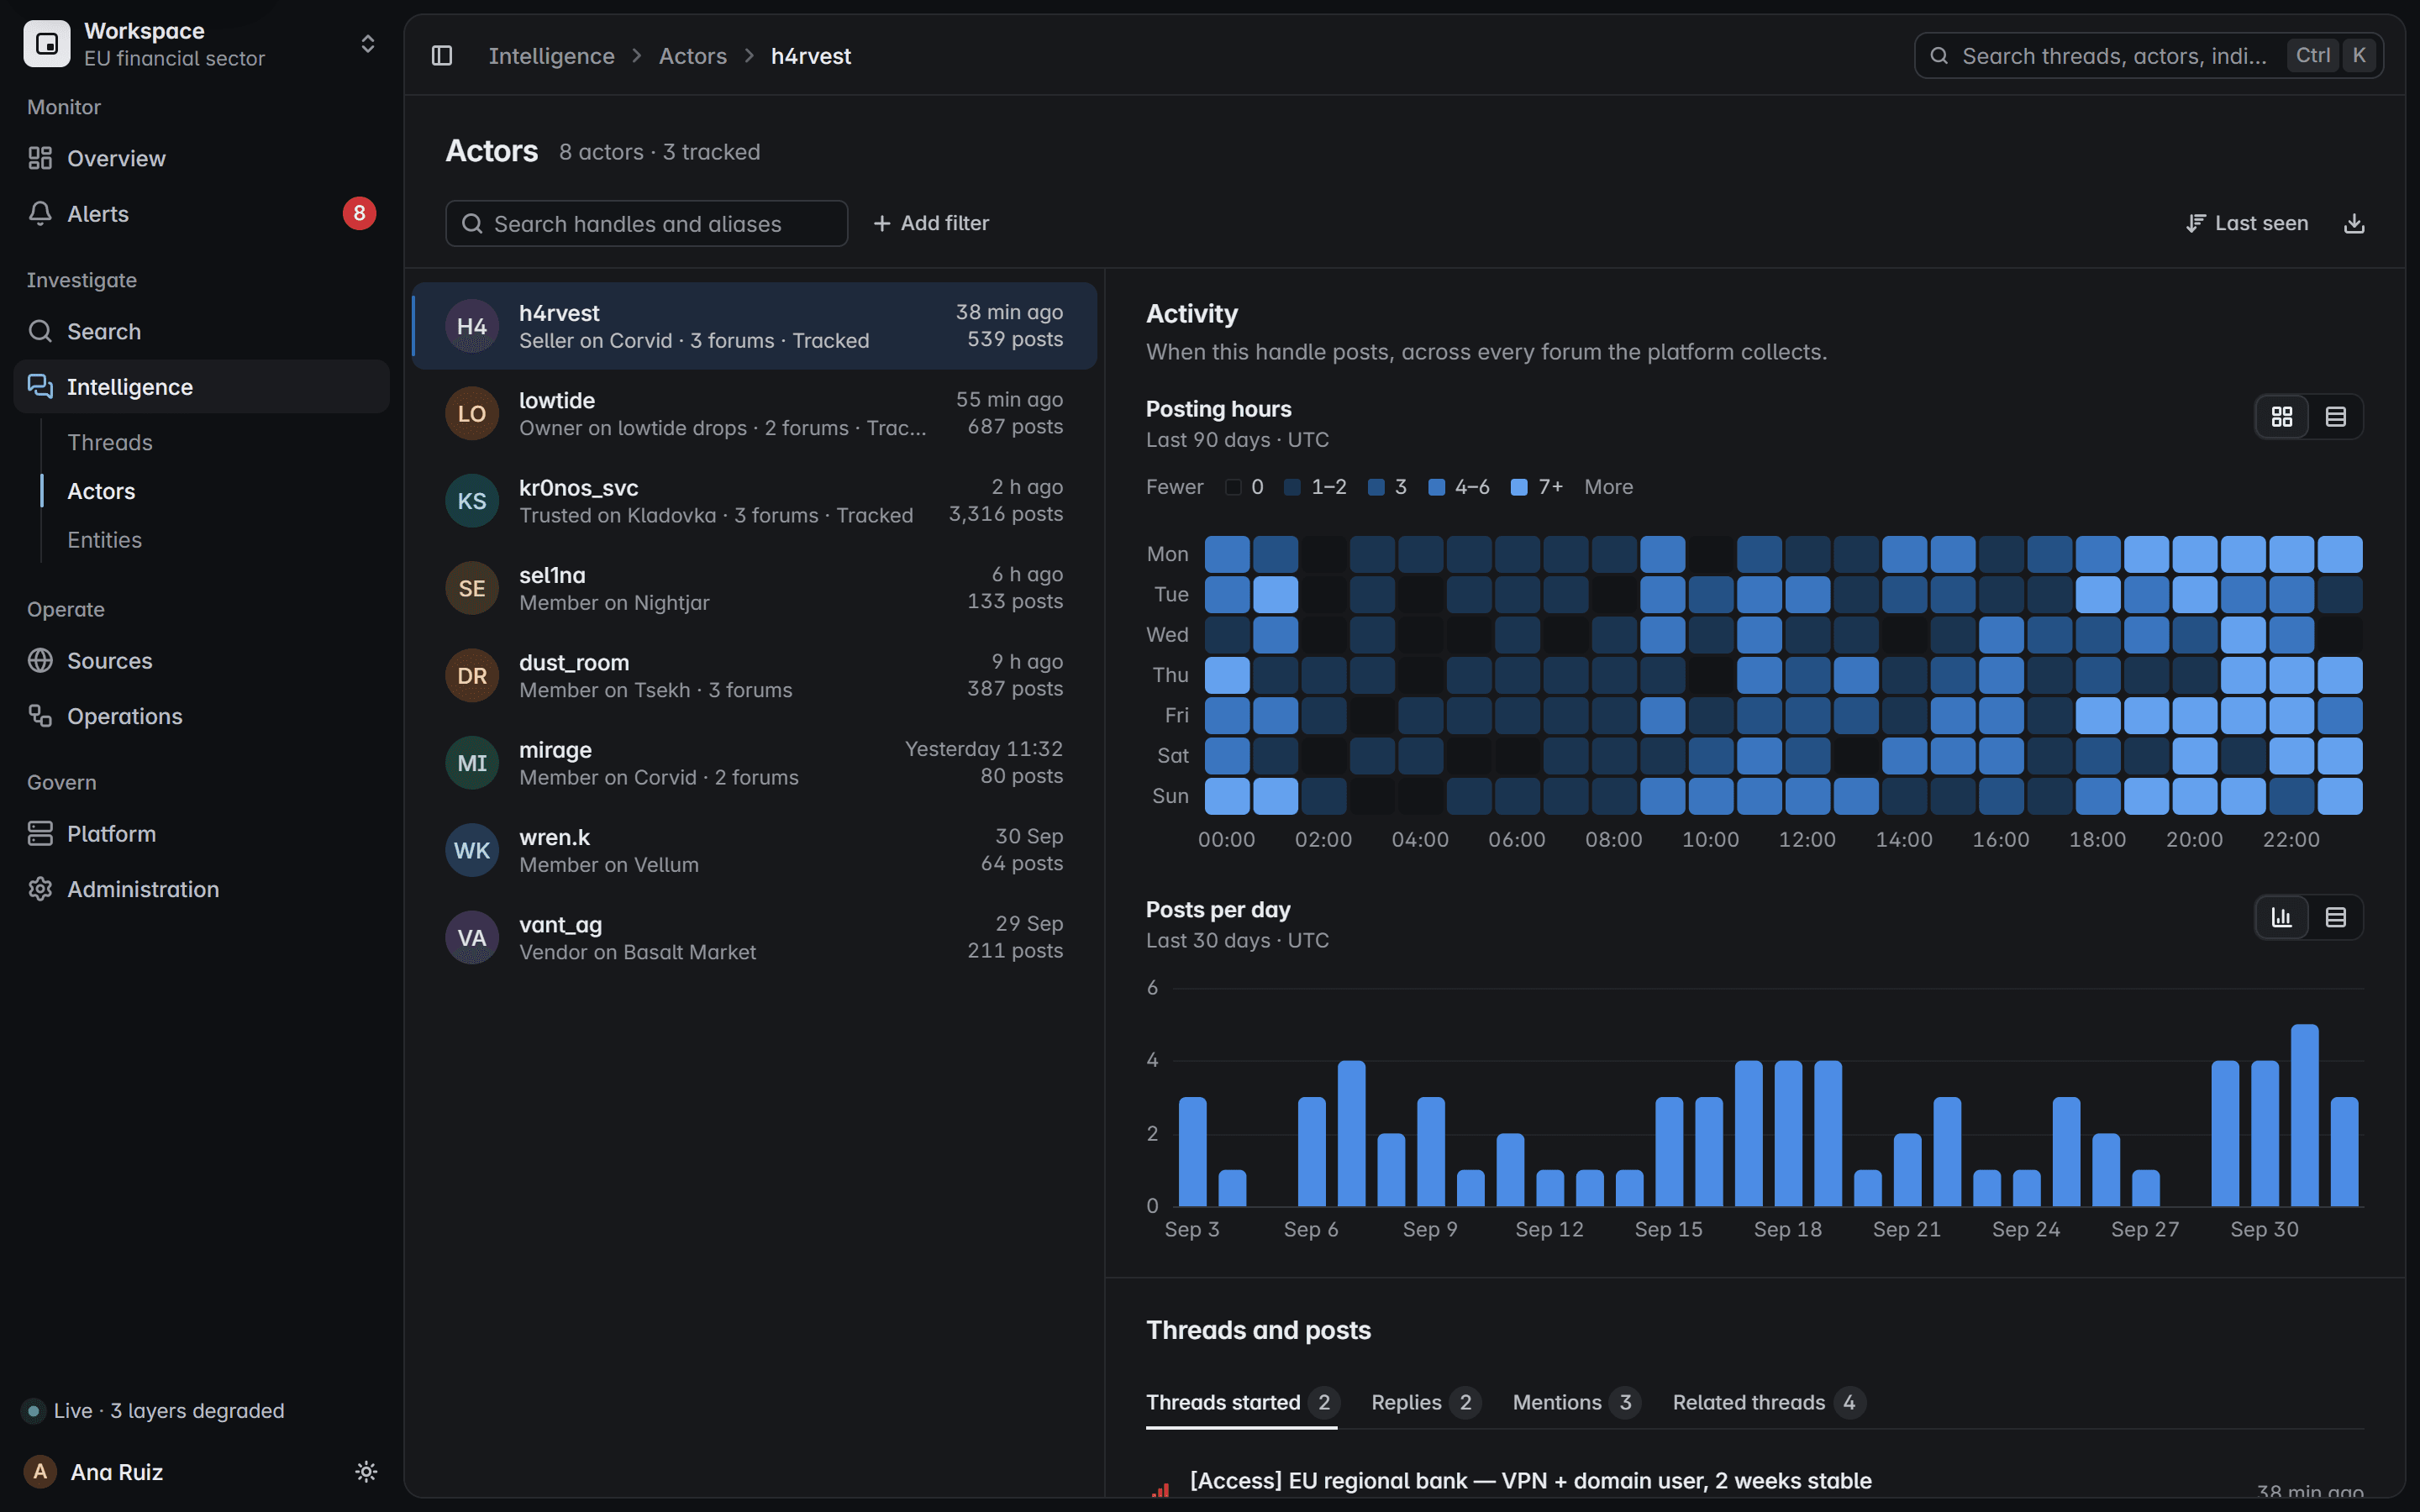Screen dimensions: 2420x1512
Task: Click the H4 avatar for h4rvest
Action: pyautogui.click(x=472, y=326)
